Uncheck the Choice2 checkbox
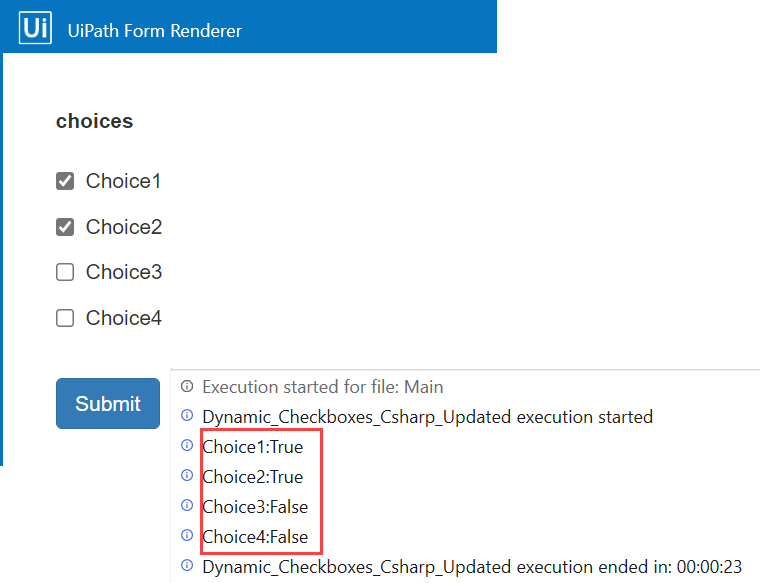 coord(65,227)
